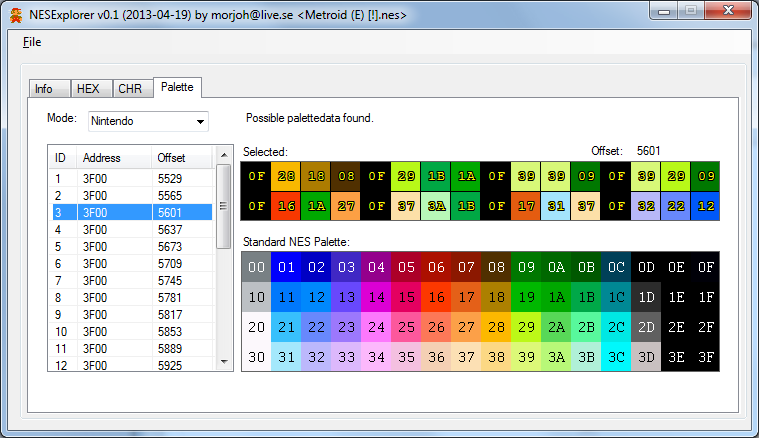Screen dimensions: 759x438
Task: Pick color 2A in Standard NES Palette
Action: (556, 327)
